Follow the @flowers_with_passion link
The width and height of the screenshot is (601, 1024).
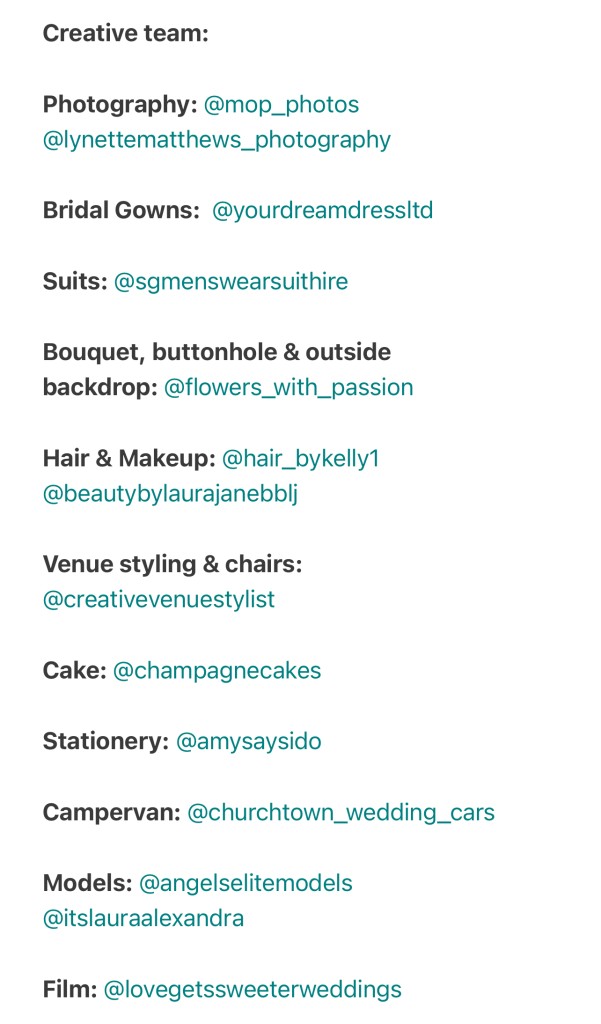coord(289,387)
